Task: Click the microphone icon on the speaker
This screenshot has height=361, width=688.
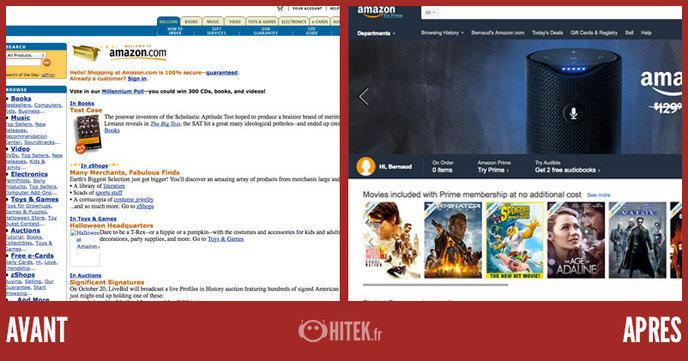Action: (573, 113)
